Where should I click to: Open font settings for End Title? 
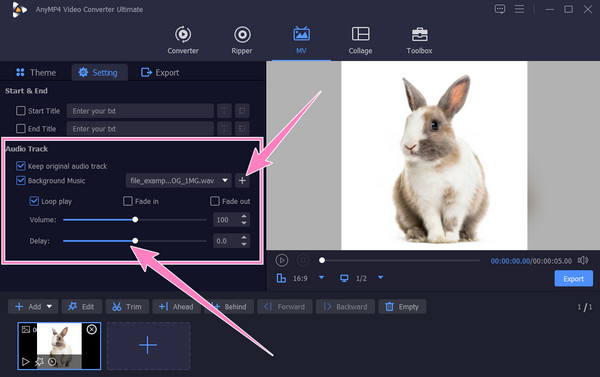[224, 129]
